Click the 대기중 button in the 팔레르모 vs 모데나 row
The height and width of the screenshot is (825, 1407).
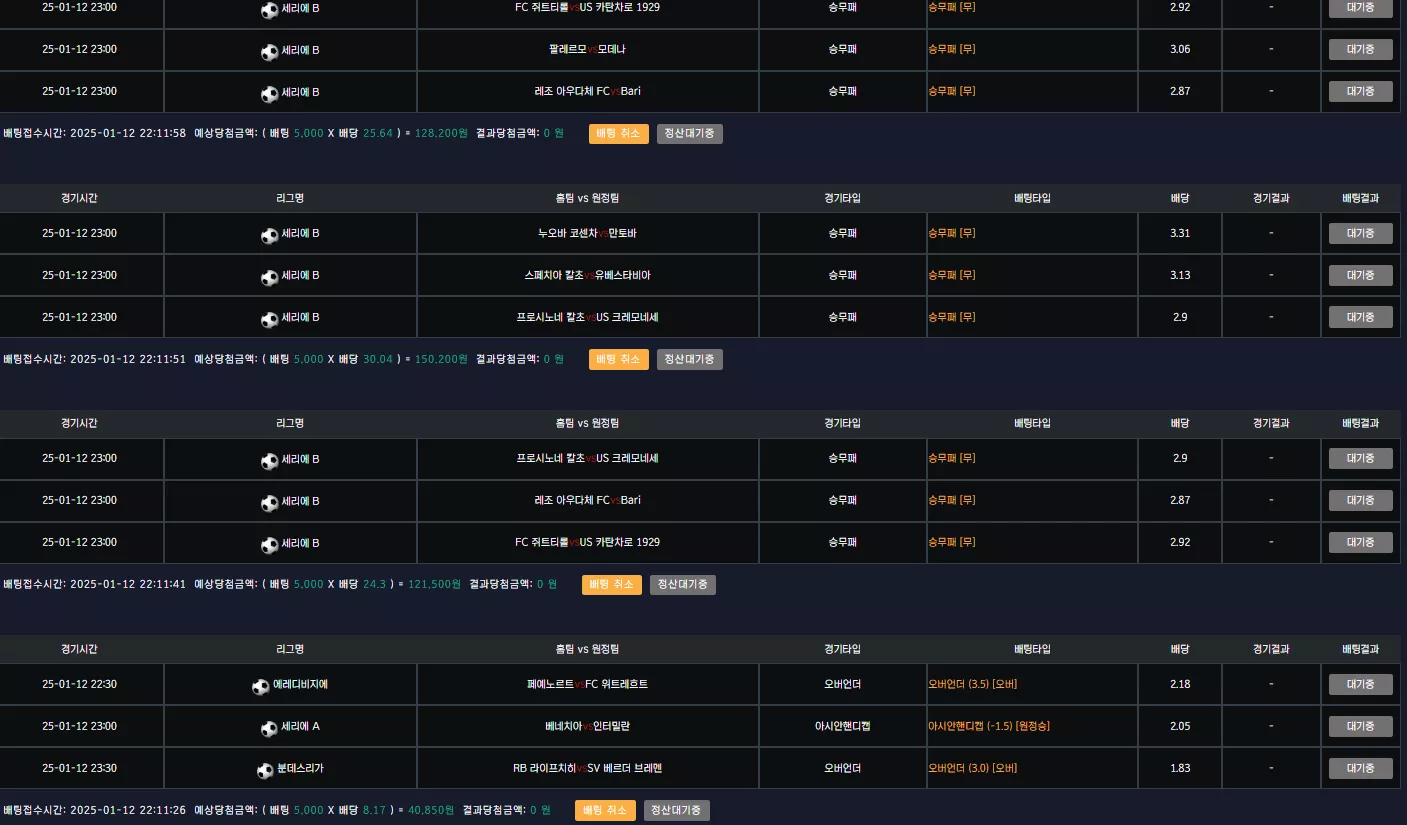[1360, 49]
